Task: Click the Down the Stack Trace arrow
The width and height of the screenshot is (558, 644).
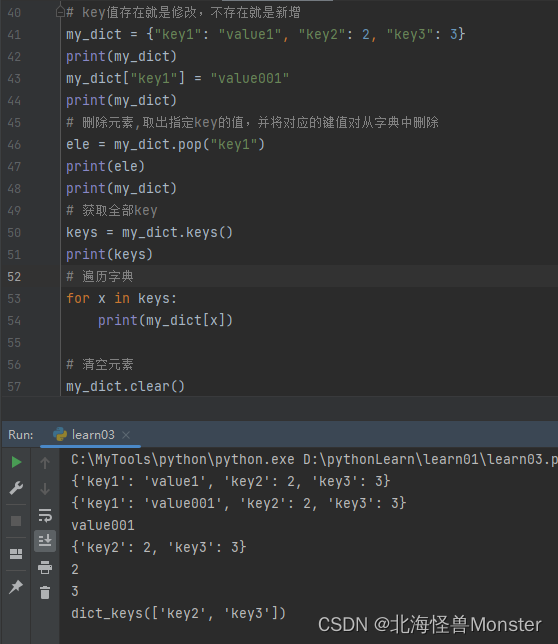Action: pos(45,489)
